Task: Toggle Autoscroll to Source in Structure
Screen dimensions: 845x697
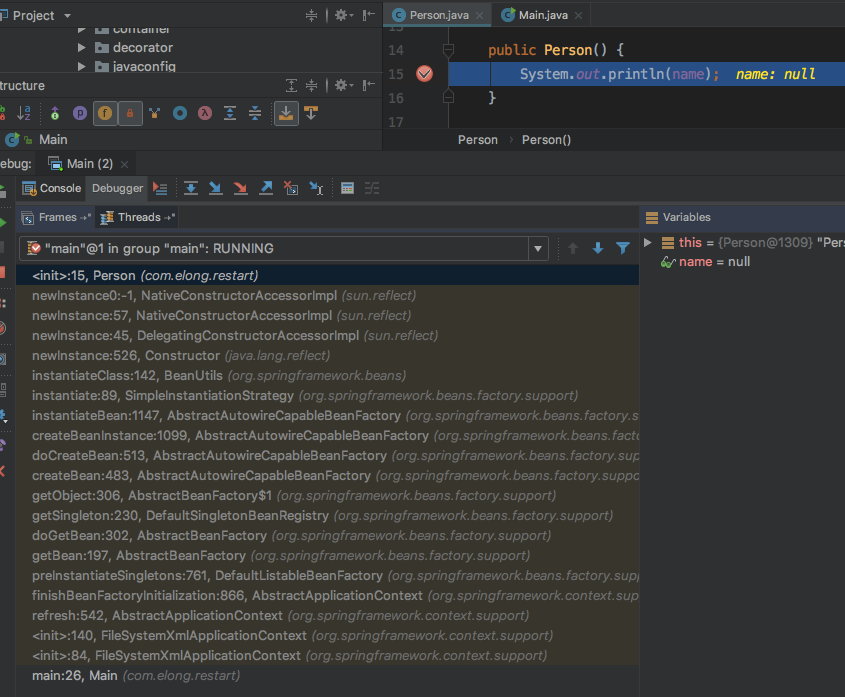Action: pos(286,113)
